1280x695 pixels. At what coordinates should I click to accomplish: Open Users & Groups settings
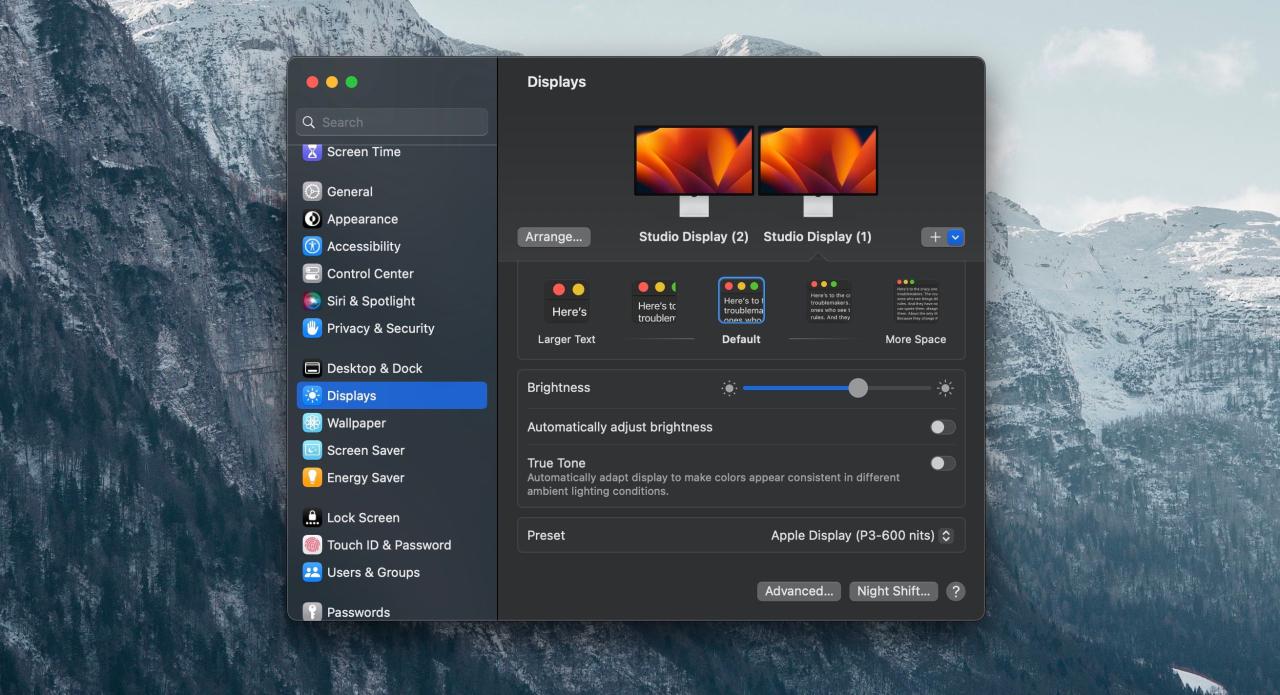[x=392, y=572]
